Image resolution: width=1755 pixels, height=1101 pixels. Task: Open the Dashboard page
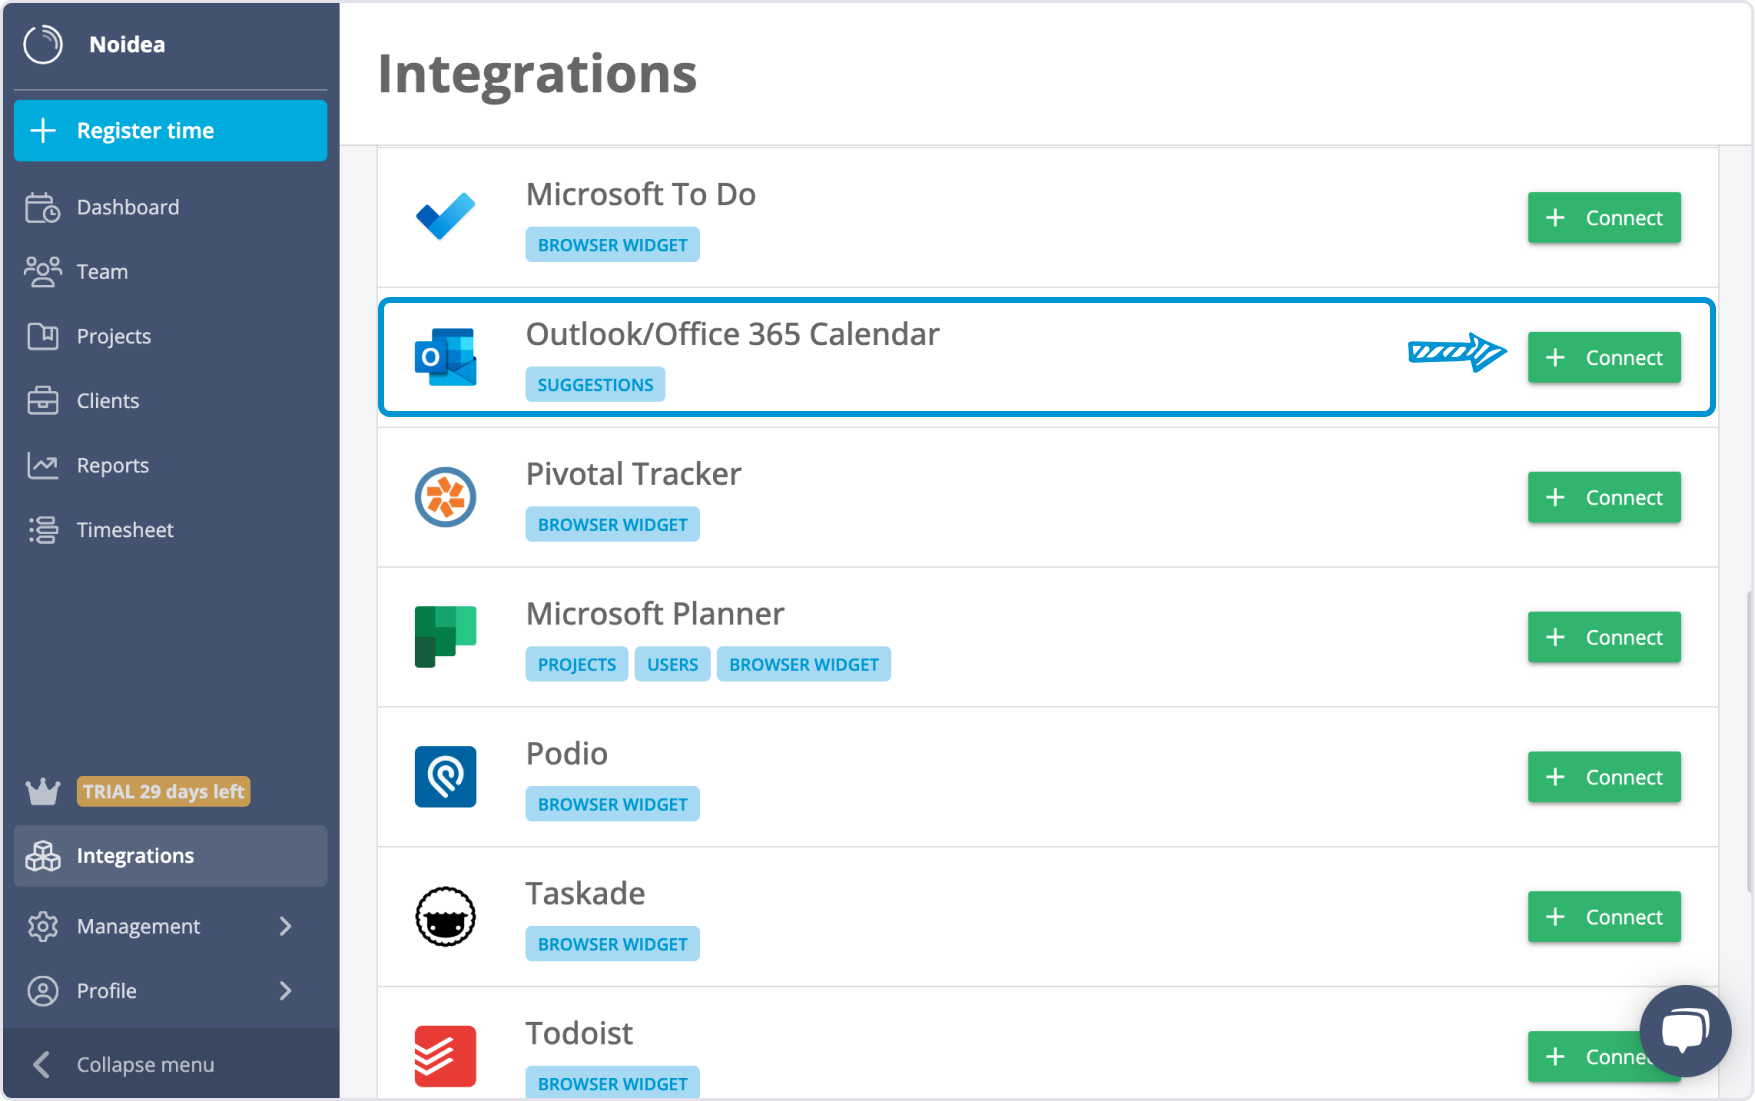click(128, 207)
